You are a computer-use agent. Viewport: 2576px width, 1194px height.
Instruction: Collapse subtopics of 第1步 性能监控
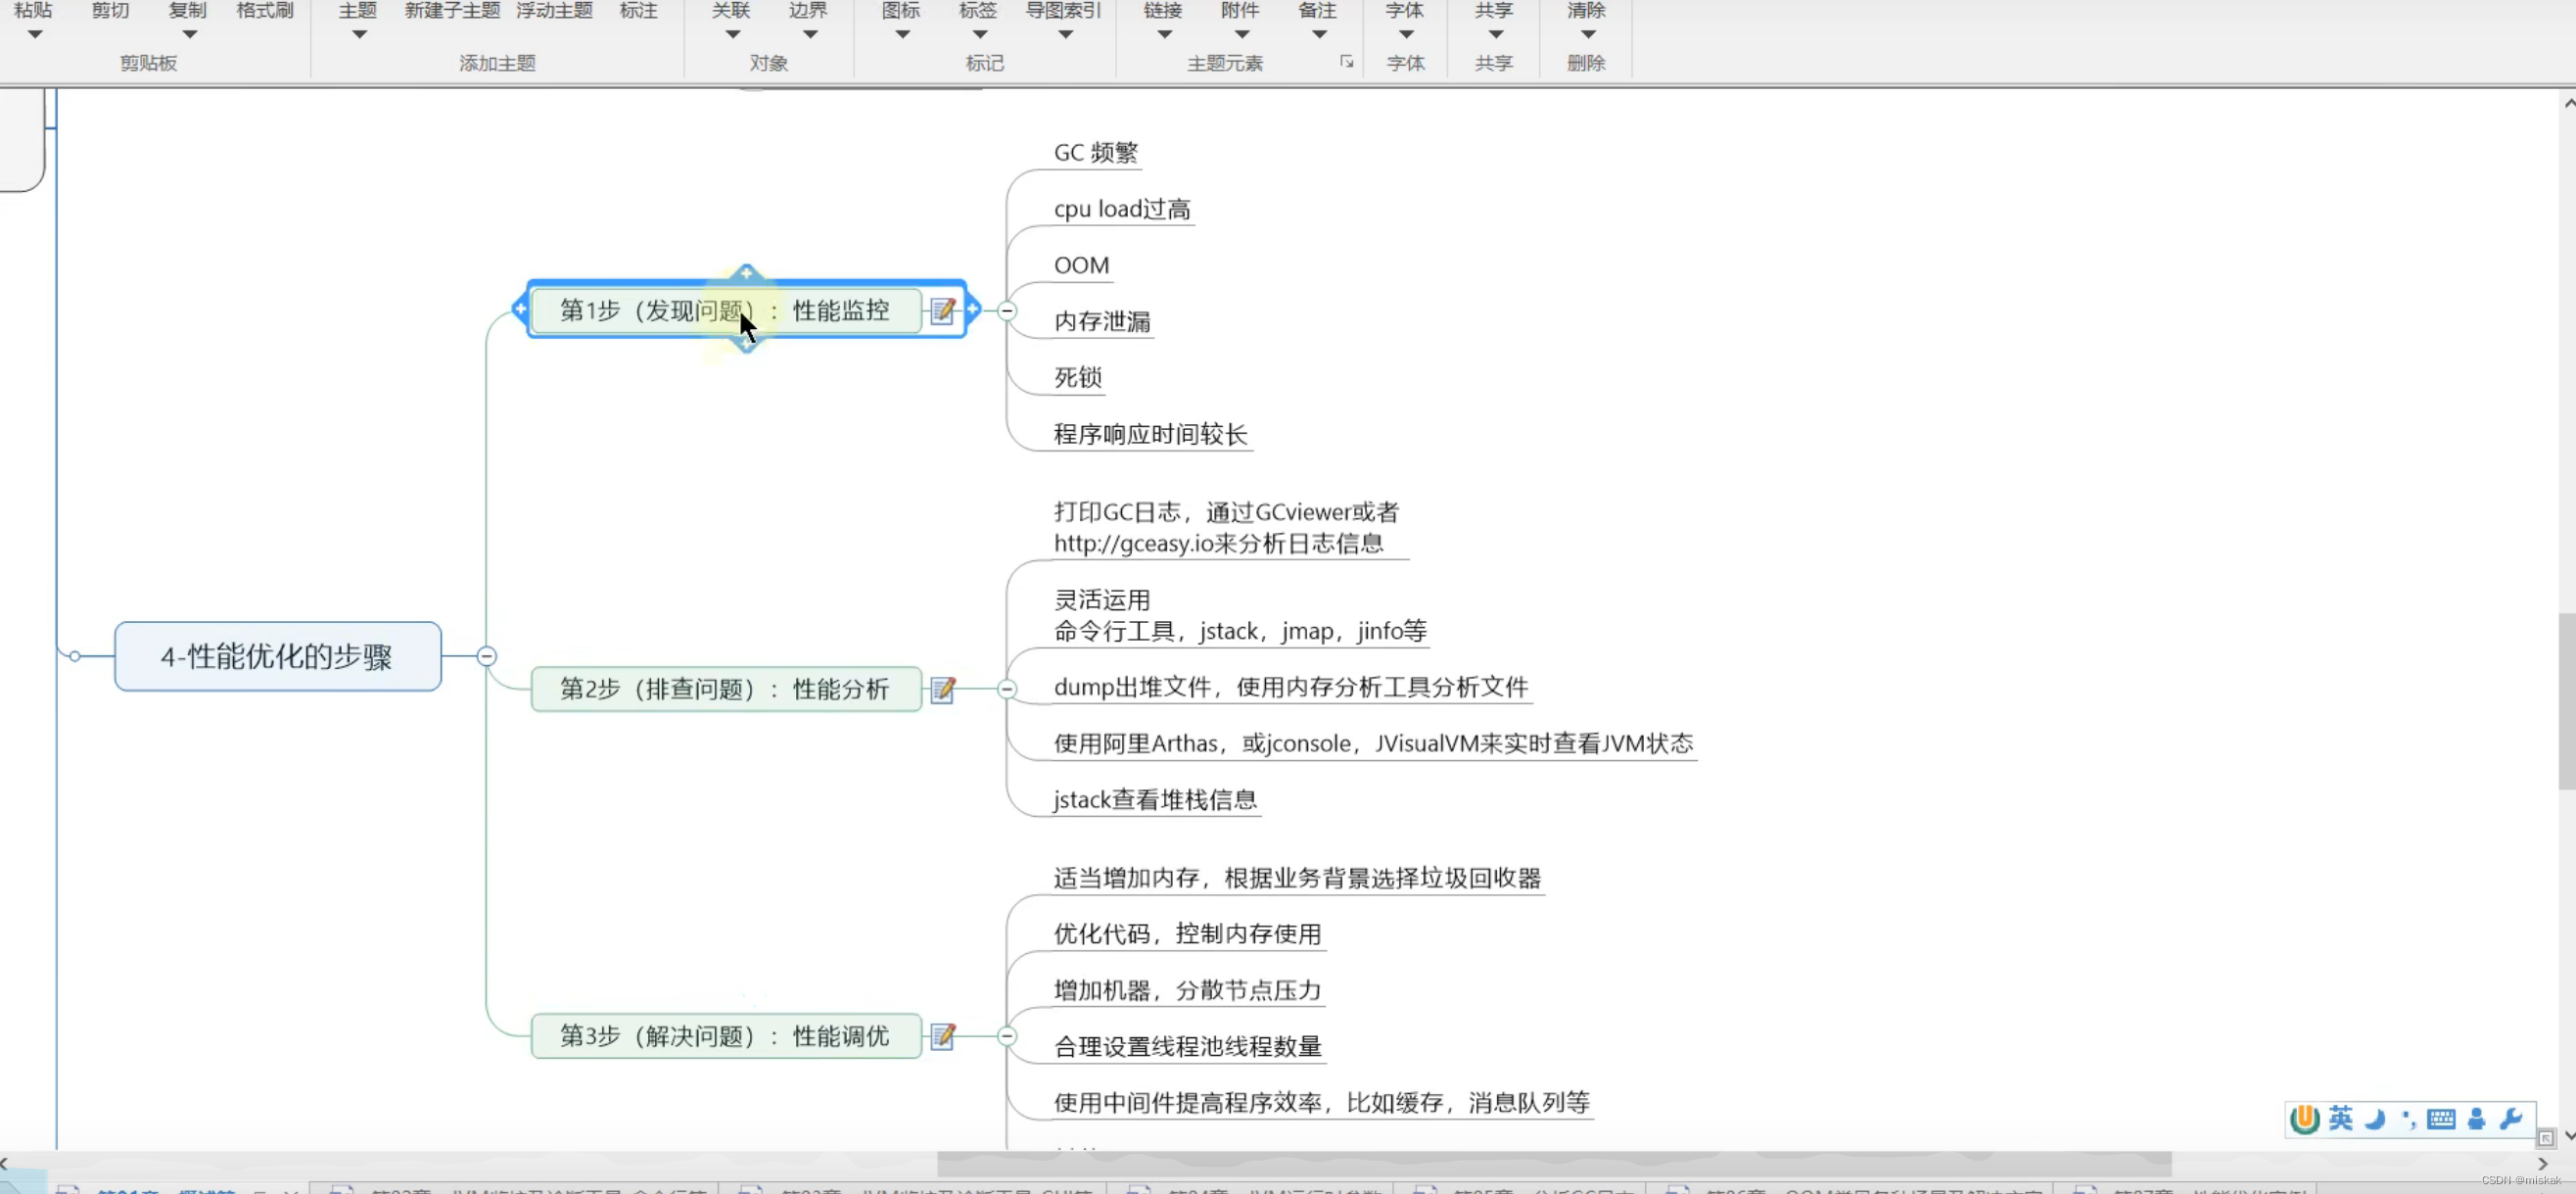point(1007,311)
